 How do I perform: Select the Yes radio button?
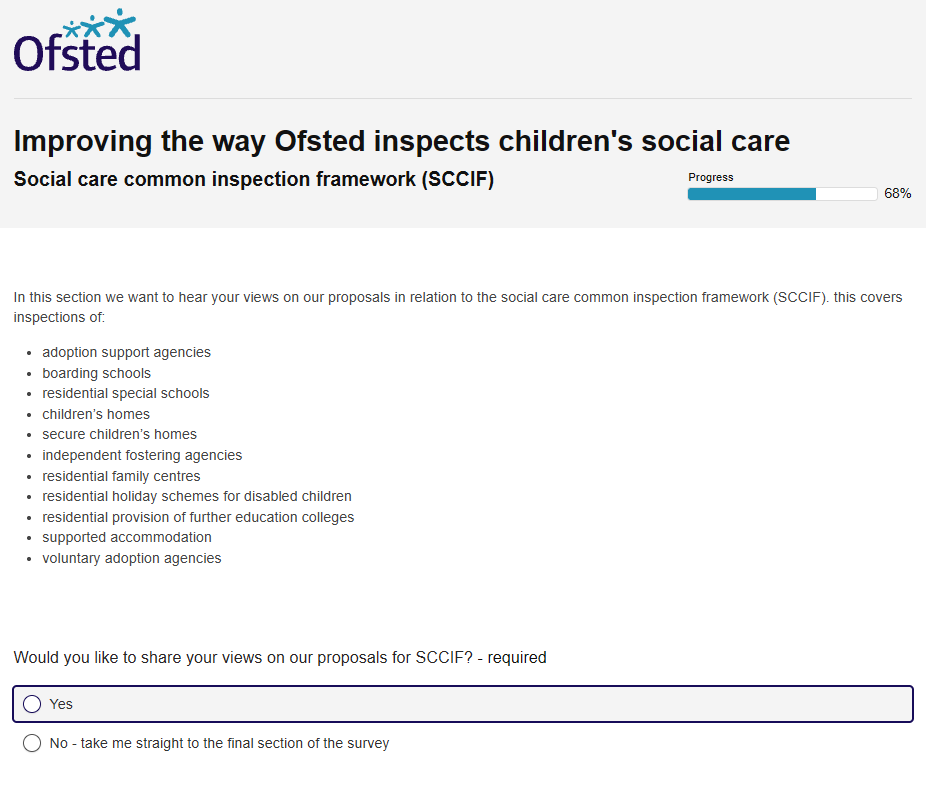tap(32, 704)
